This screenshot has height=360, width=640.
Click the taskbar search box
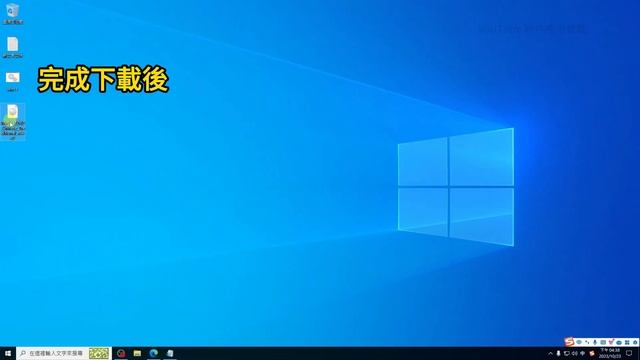(x=64, y=353)
